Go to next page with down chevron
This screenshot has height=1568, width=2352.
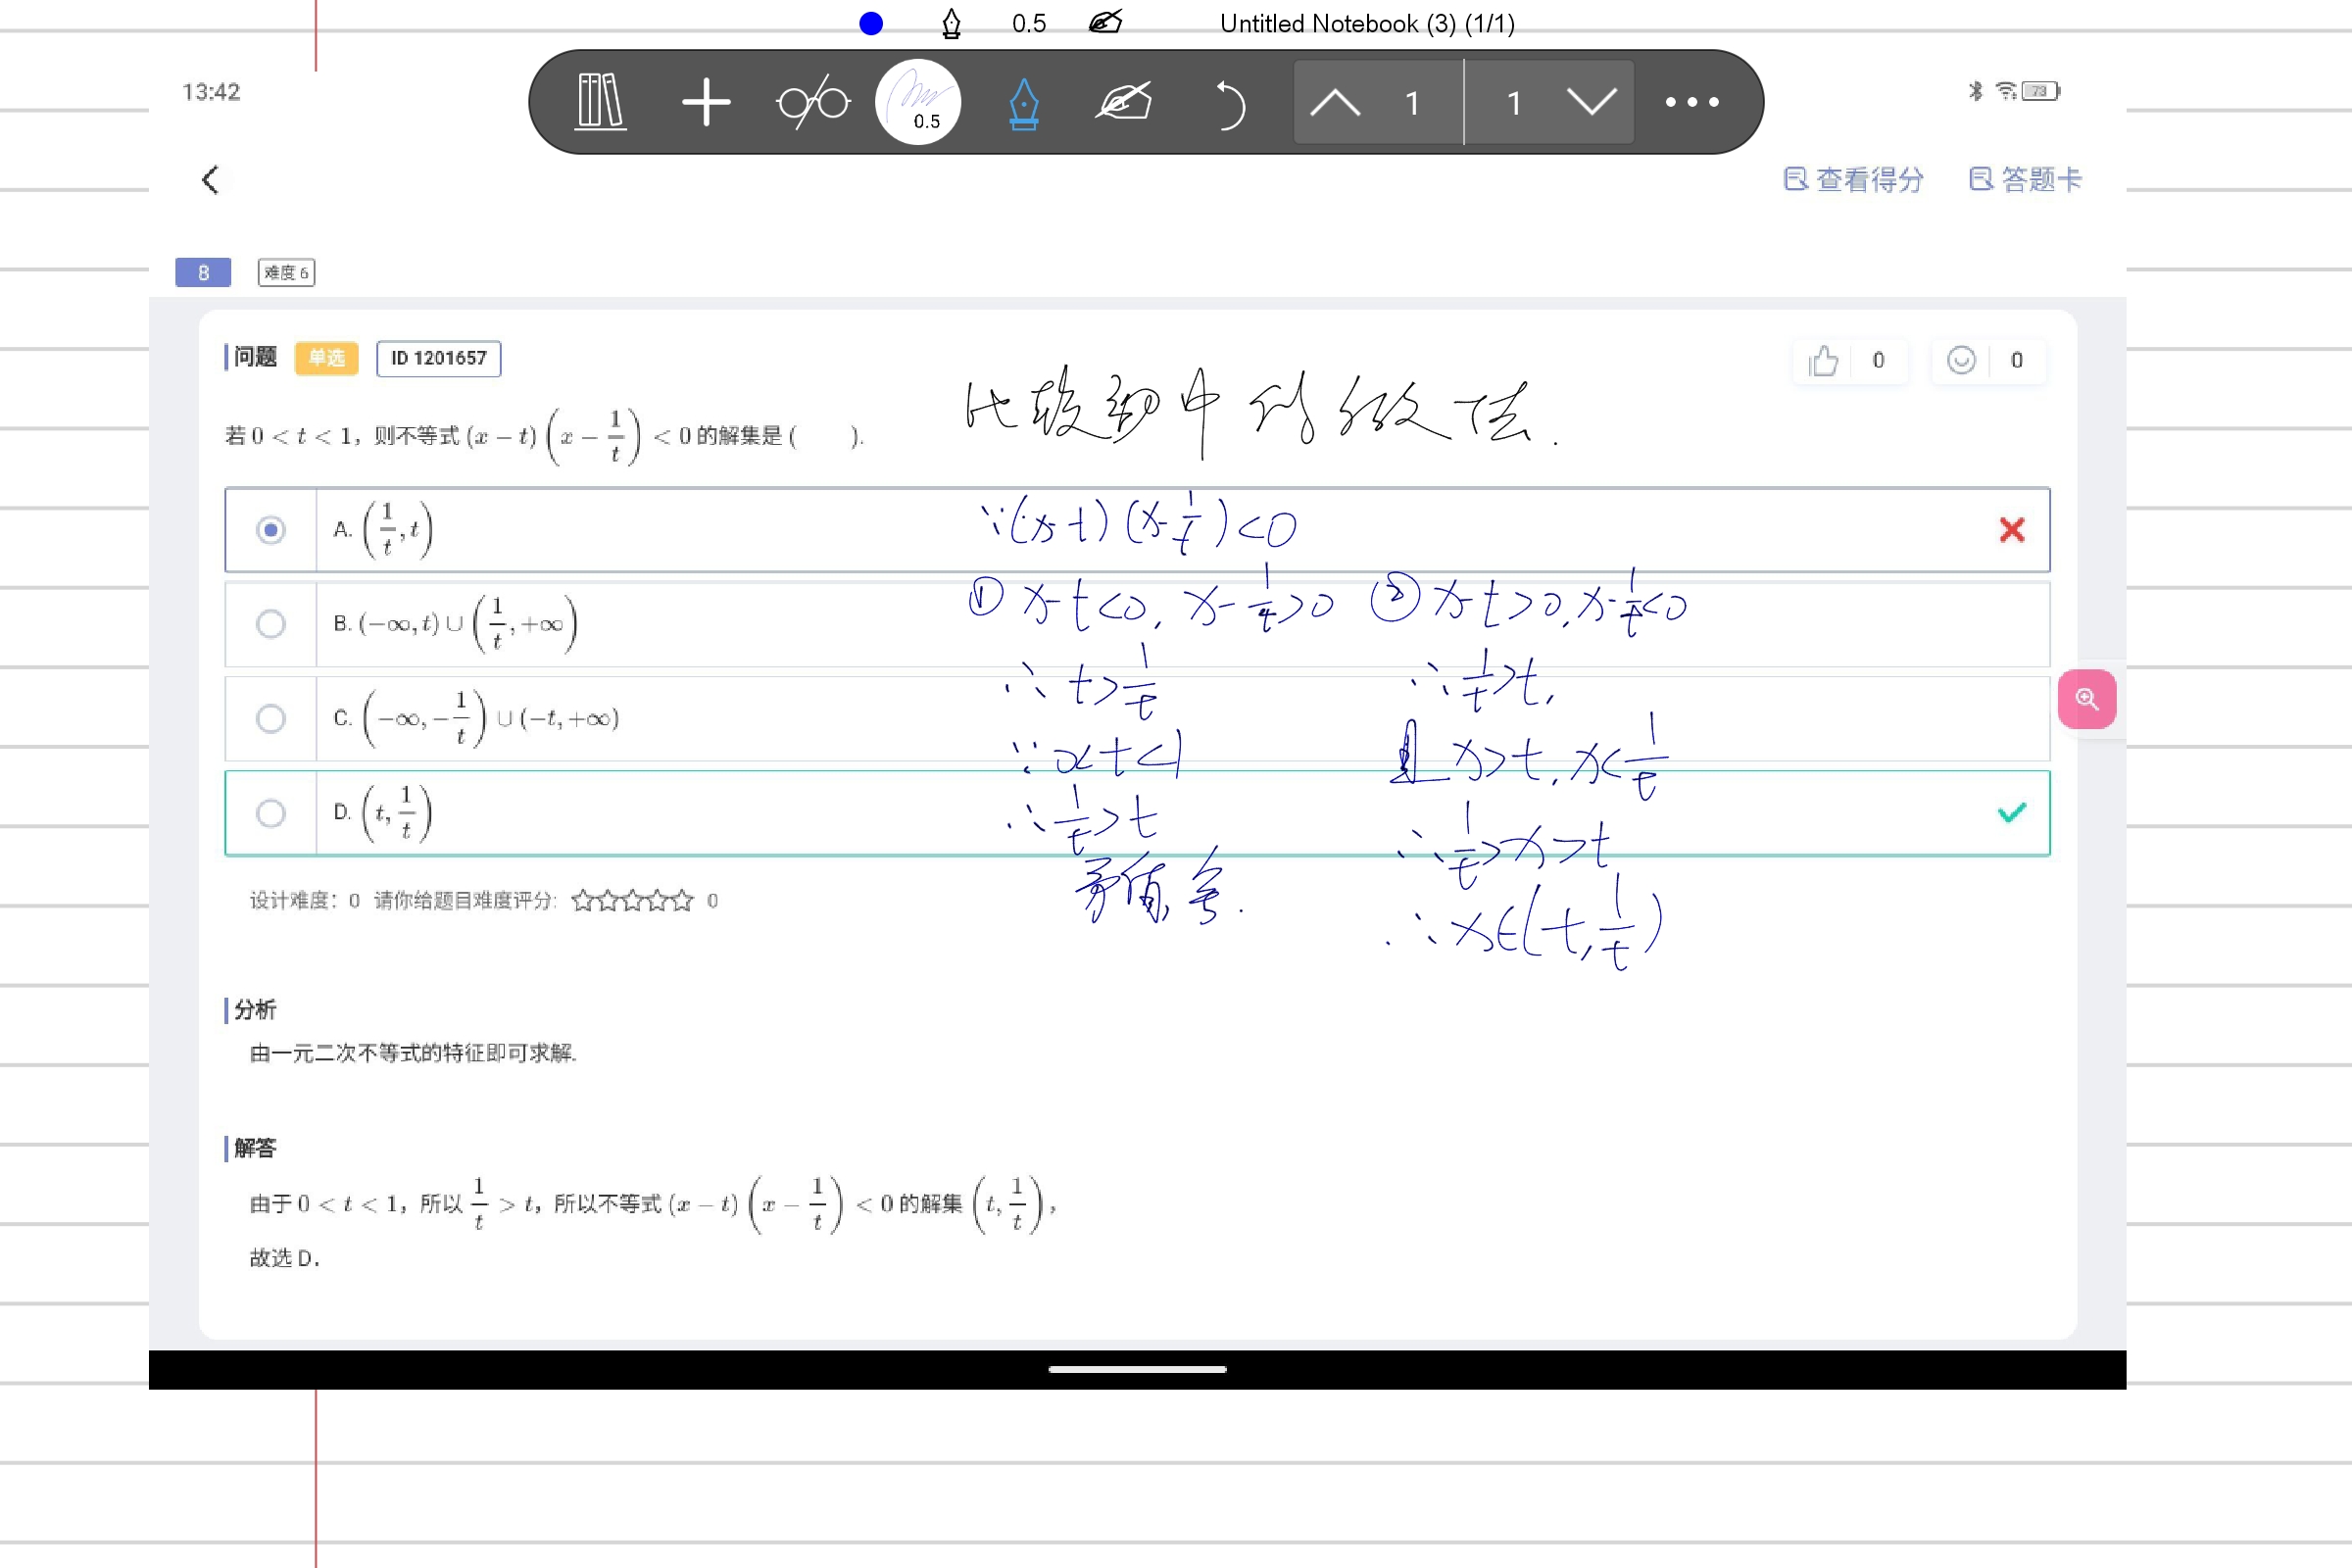(x=1592, y=102)
